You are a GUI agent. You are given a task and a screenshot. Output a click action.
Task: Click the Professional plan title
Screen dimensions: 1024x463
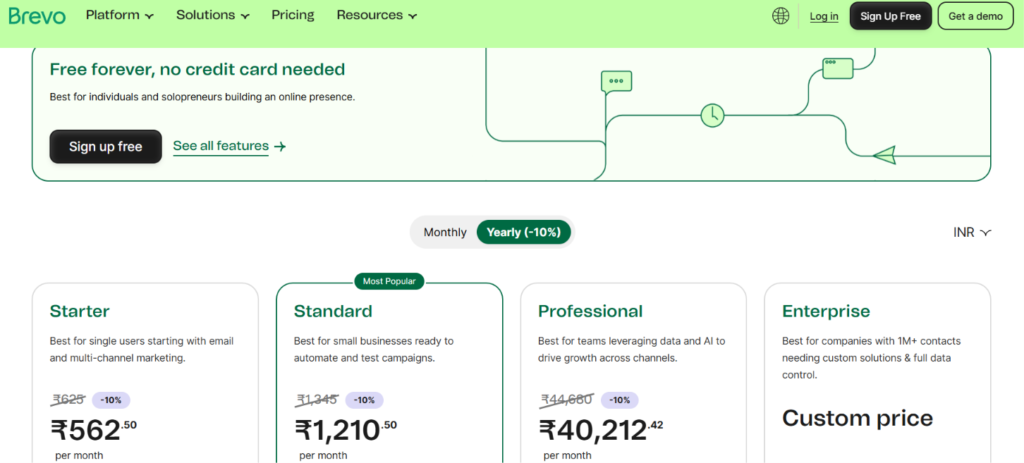point(590,311)
